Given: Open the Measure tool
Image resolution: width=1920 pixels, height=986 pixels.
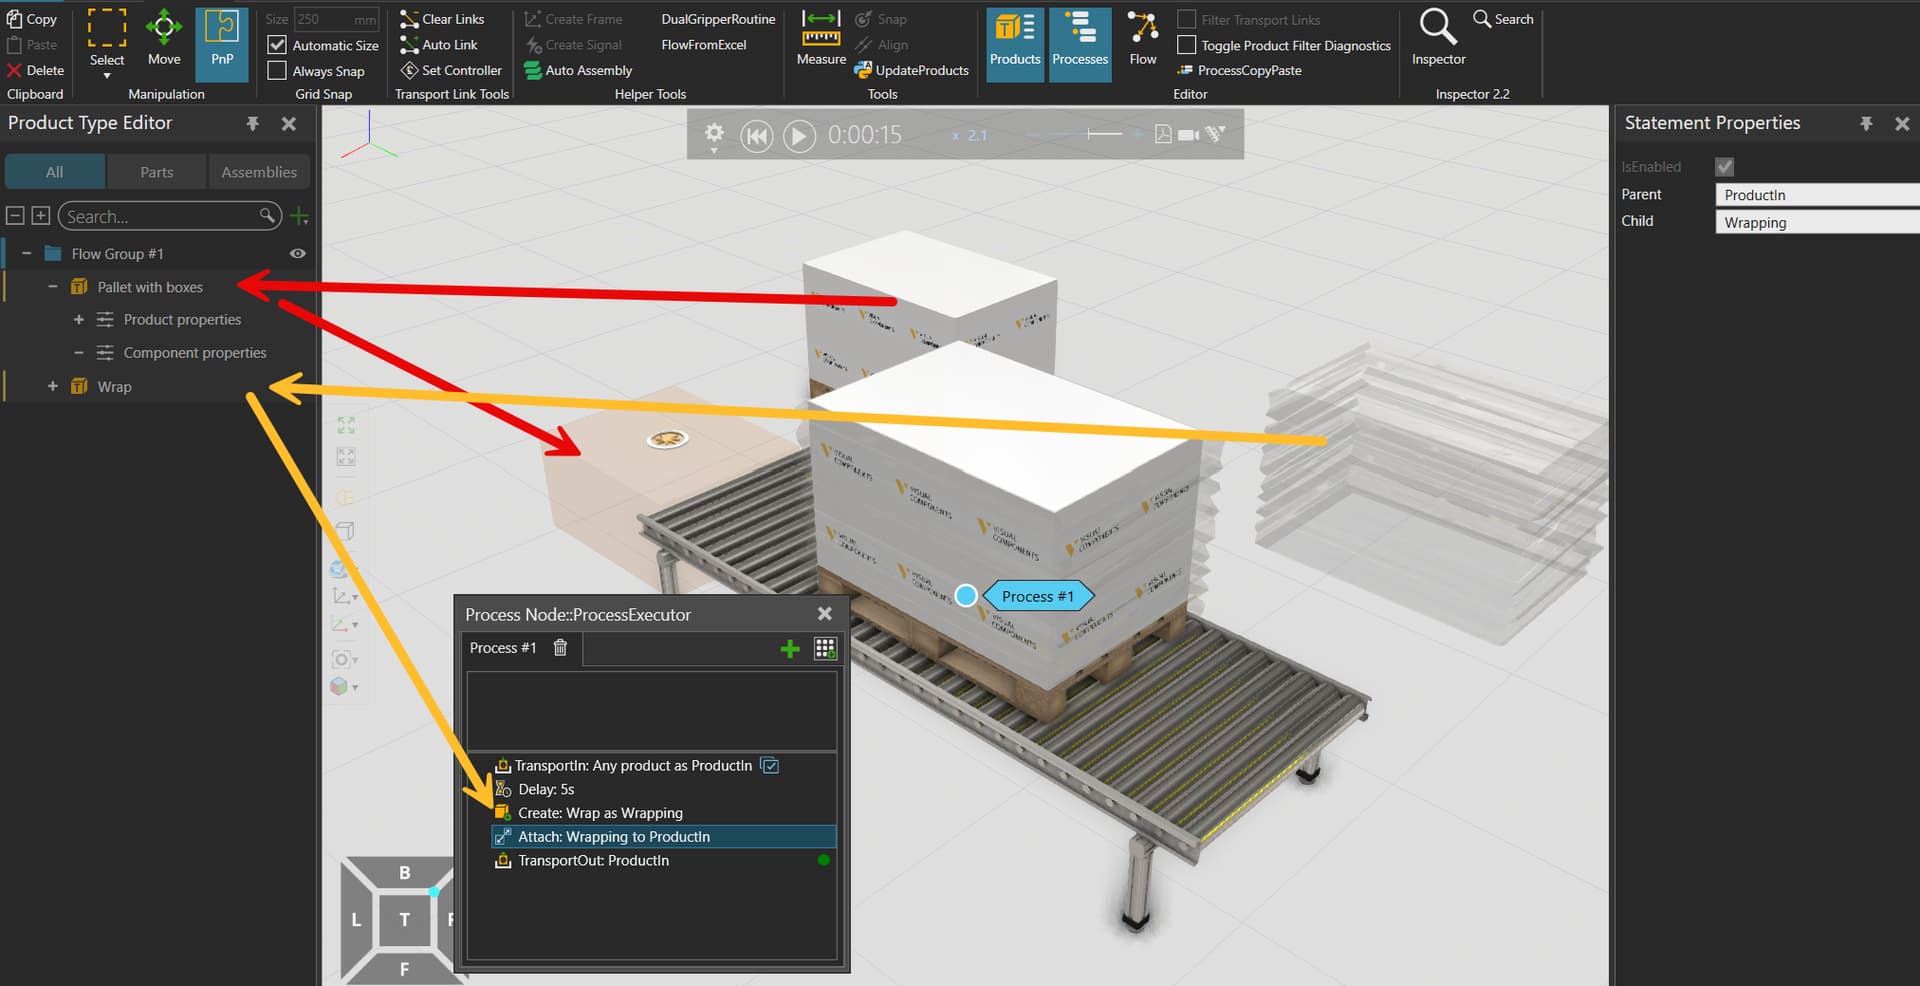Looking at the screenshot, I should tap(821, 40).
